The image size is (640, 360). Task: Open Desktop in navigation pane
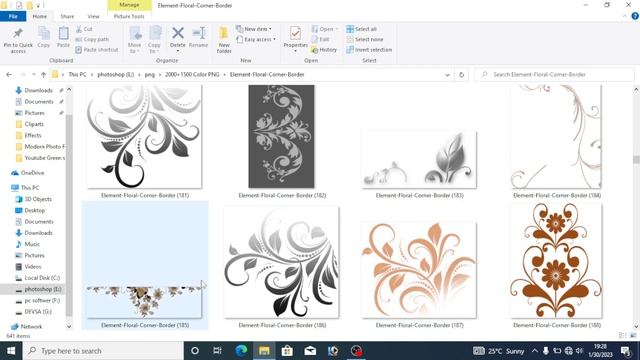[x=35, y=210]
